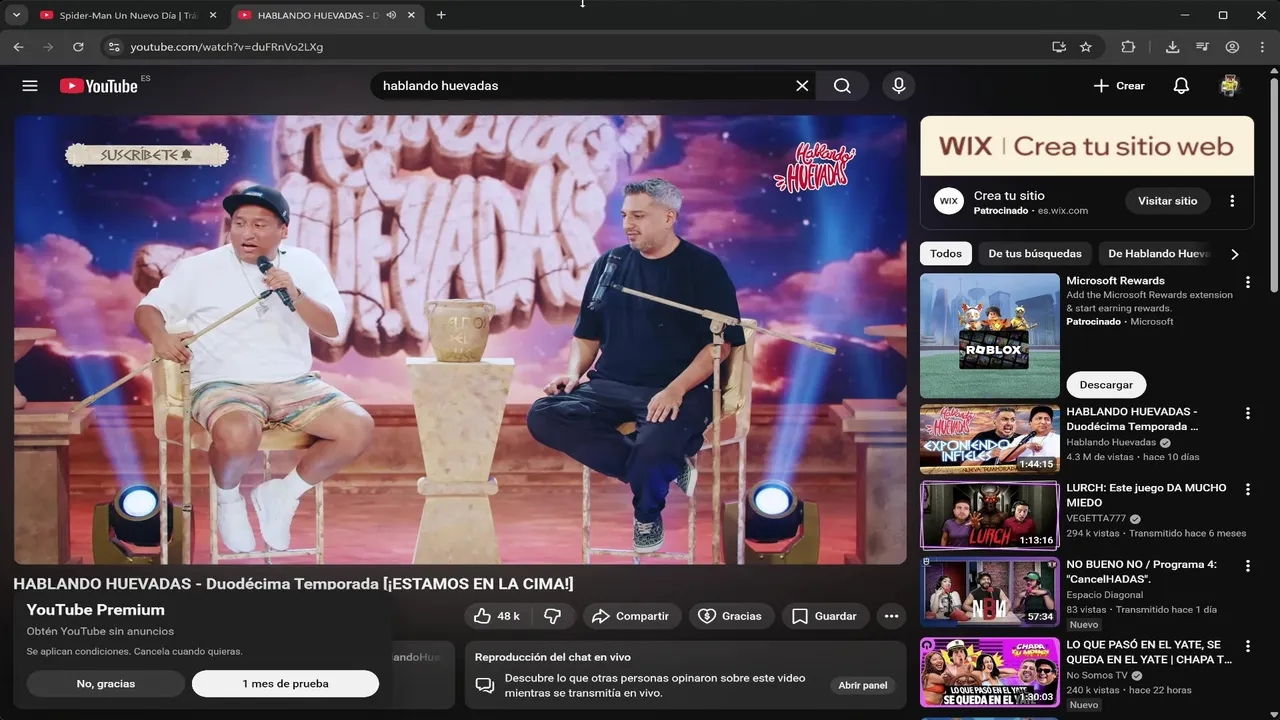
Task: Click the address bar URL
Action: [227, 47]
